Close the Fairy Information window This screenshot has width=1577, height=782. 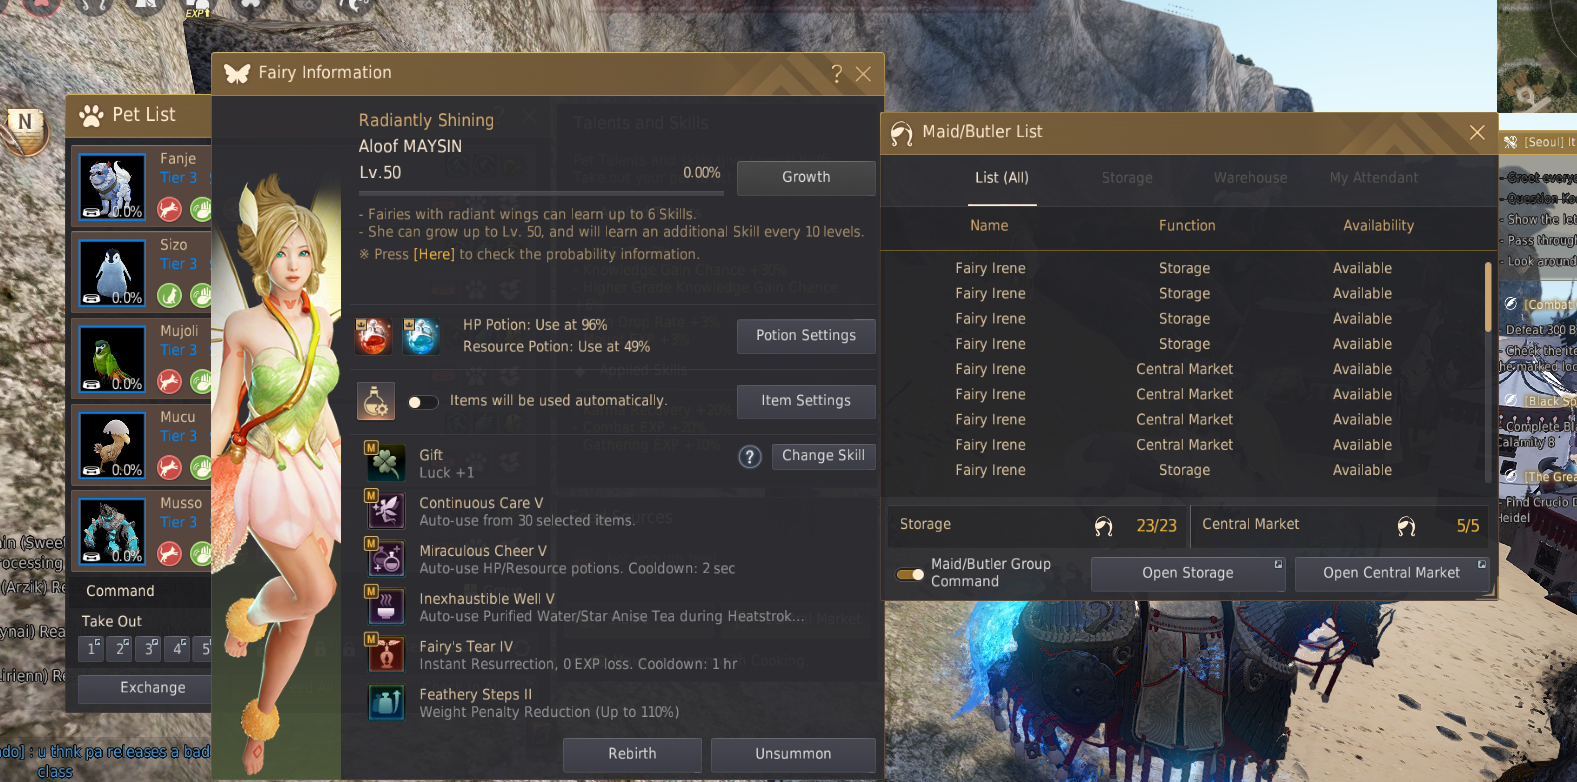click(864, 74)
